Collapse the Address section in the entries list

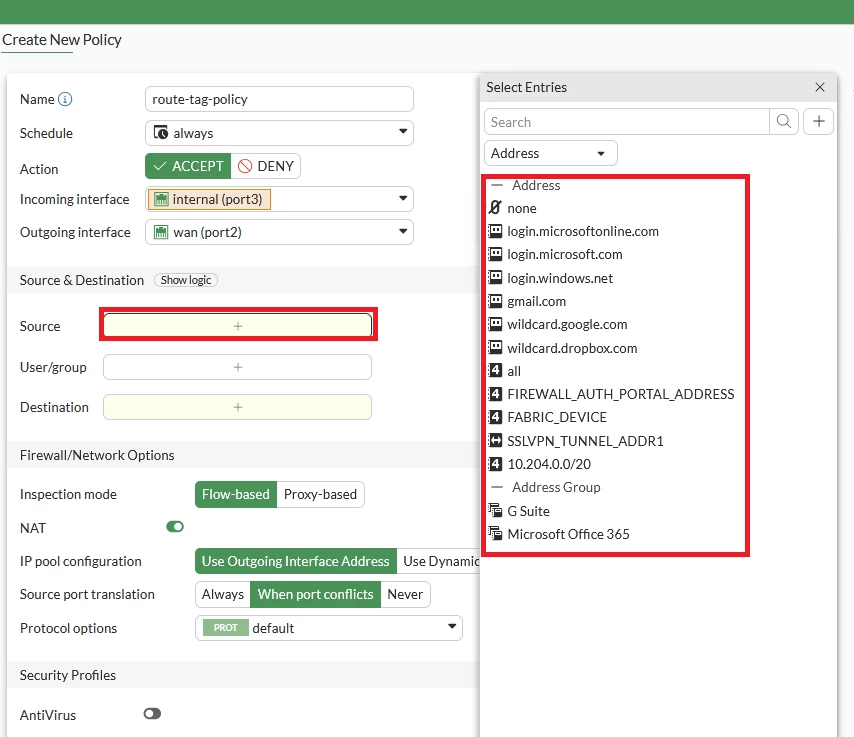tap(497, 185)
